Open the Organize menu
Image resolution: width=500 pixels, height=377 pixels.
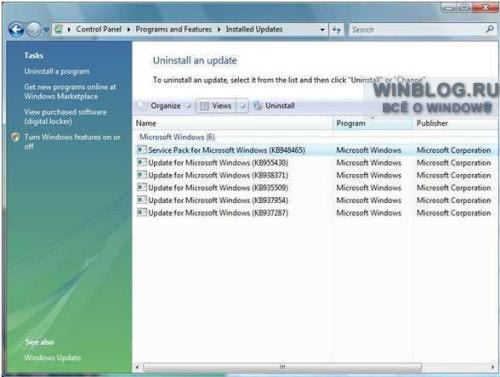165,106
